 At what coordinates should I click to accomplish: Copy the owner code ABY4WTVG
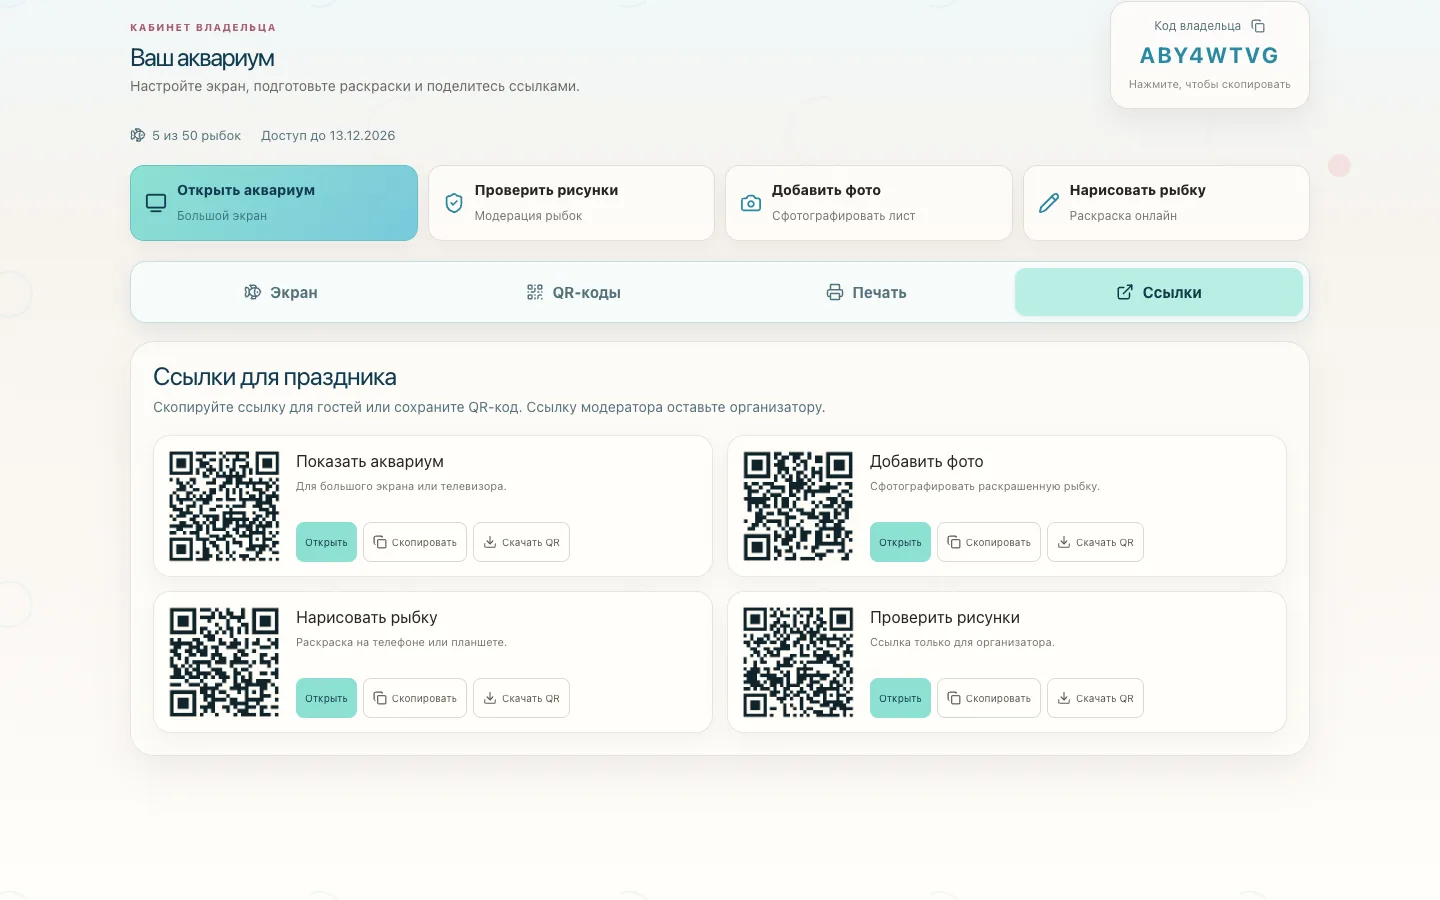[1209, 56]
